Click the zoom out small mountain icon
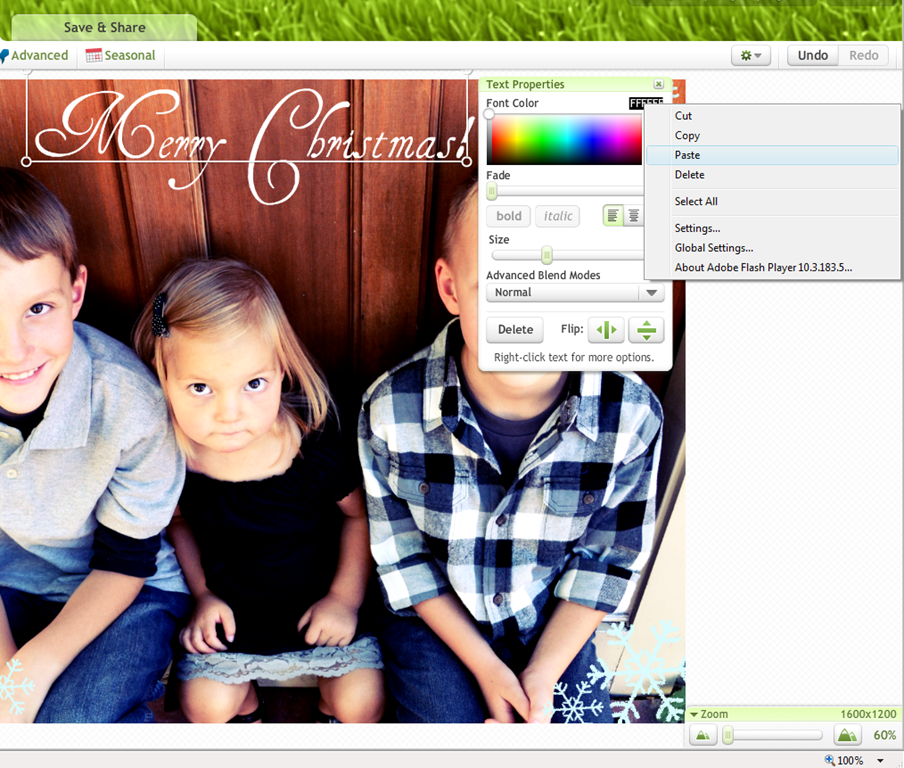Viewport: 904px width, 768px height. 703,735
